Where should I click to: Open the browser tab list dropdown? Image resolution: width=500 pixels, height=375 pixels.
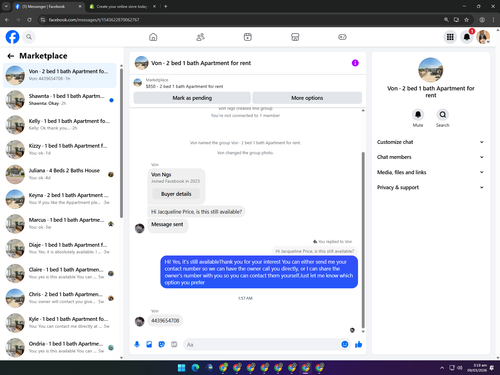point(6,6)
